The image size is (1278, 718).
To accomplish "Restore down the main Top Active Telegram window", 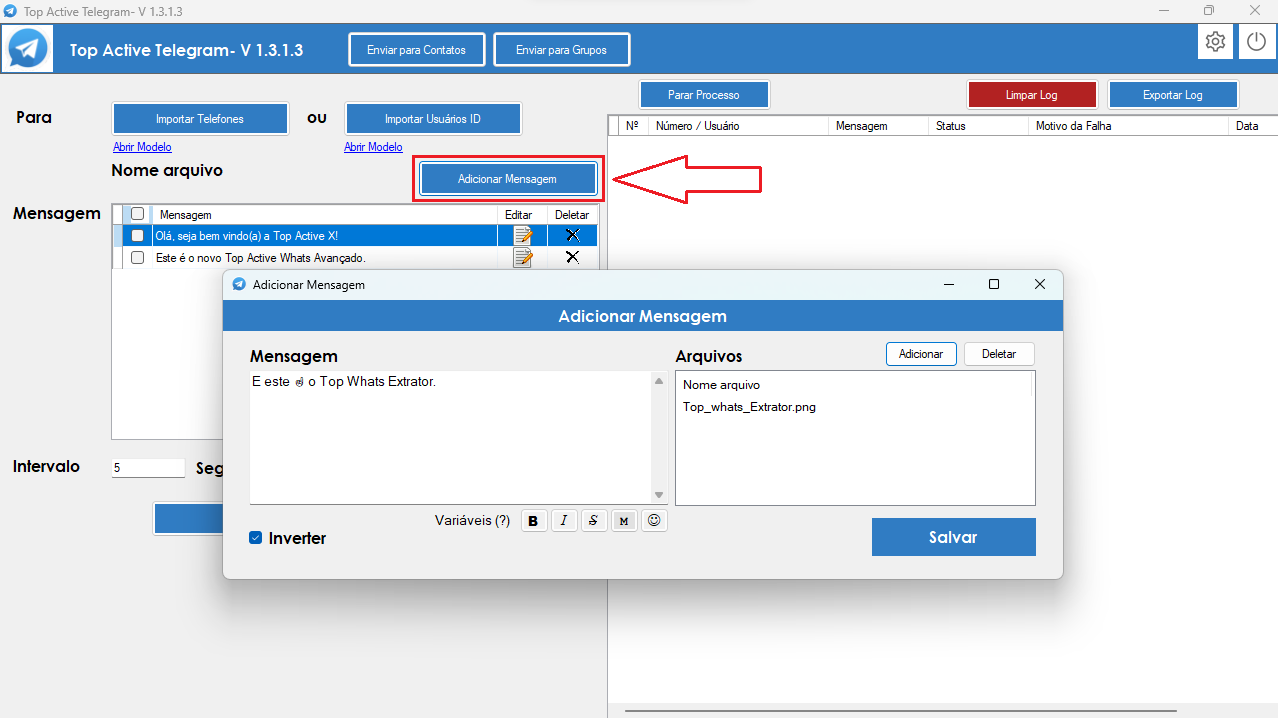I will pos(1209,11).
